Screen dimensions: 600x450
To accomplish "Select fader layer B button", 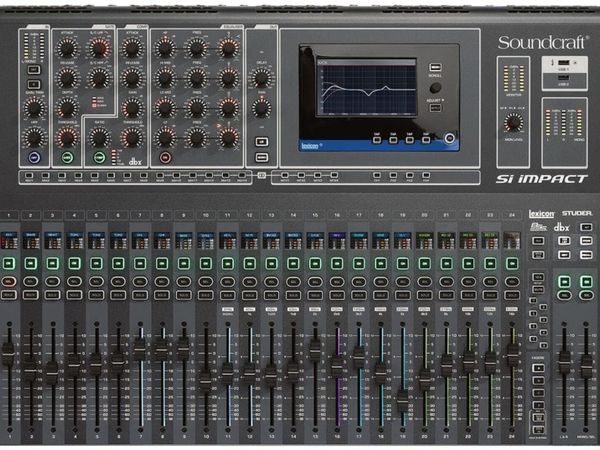I will click(538, 381).
